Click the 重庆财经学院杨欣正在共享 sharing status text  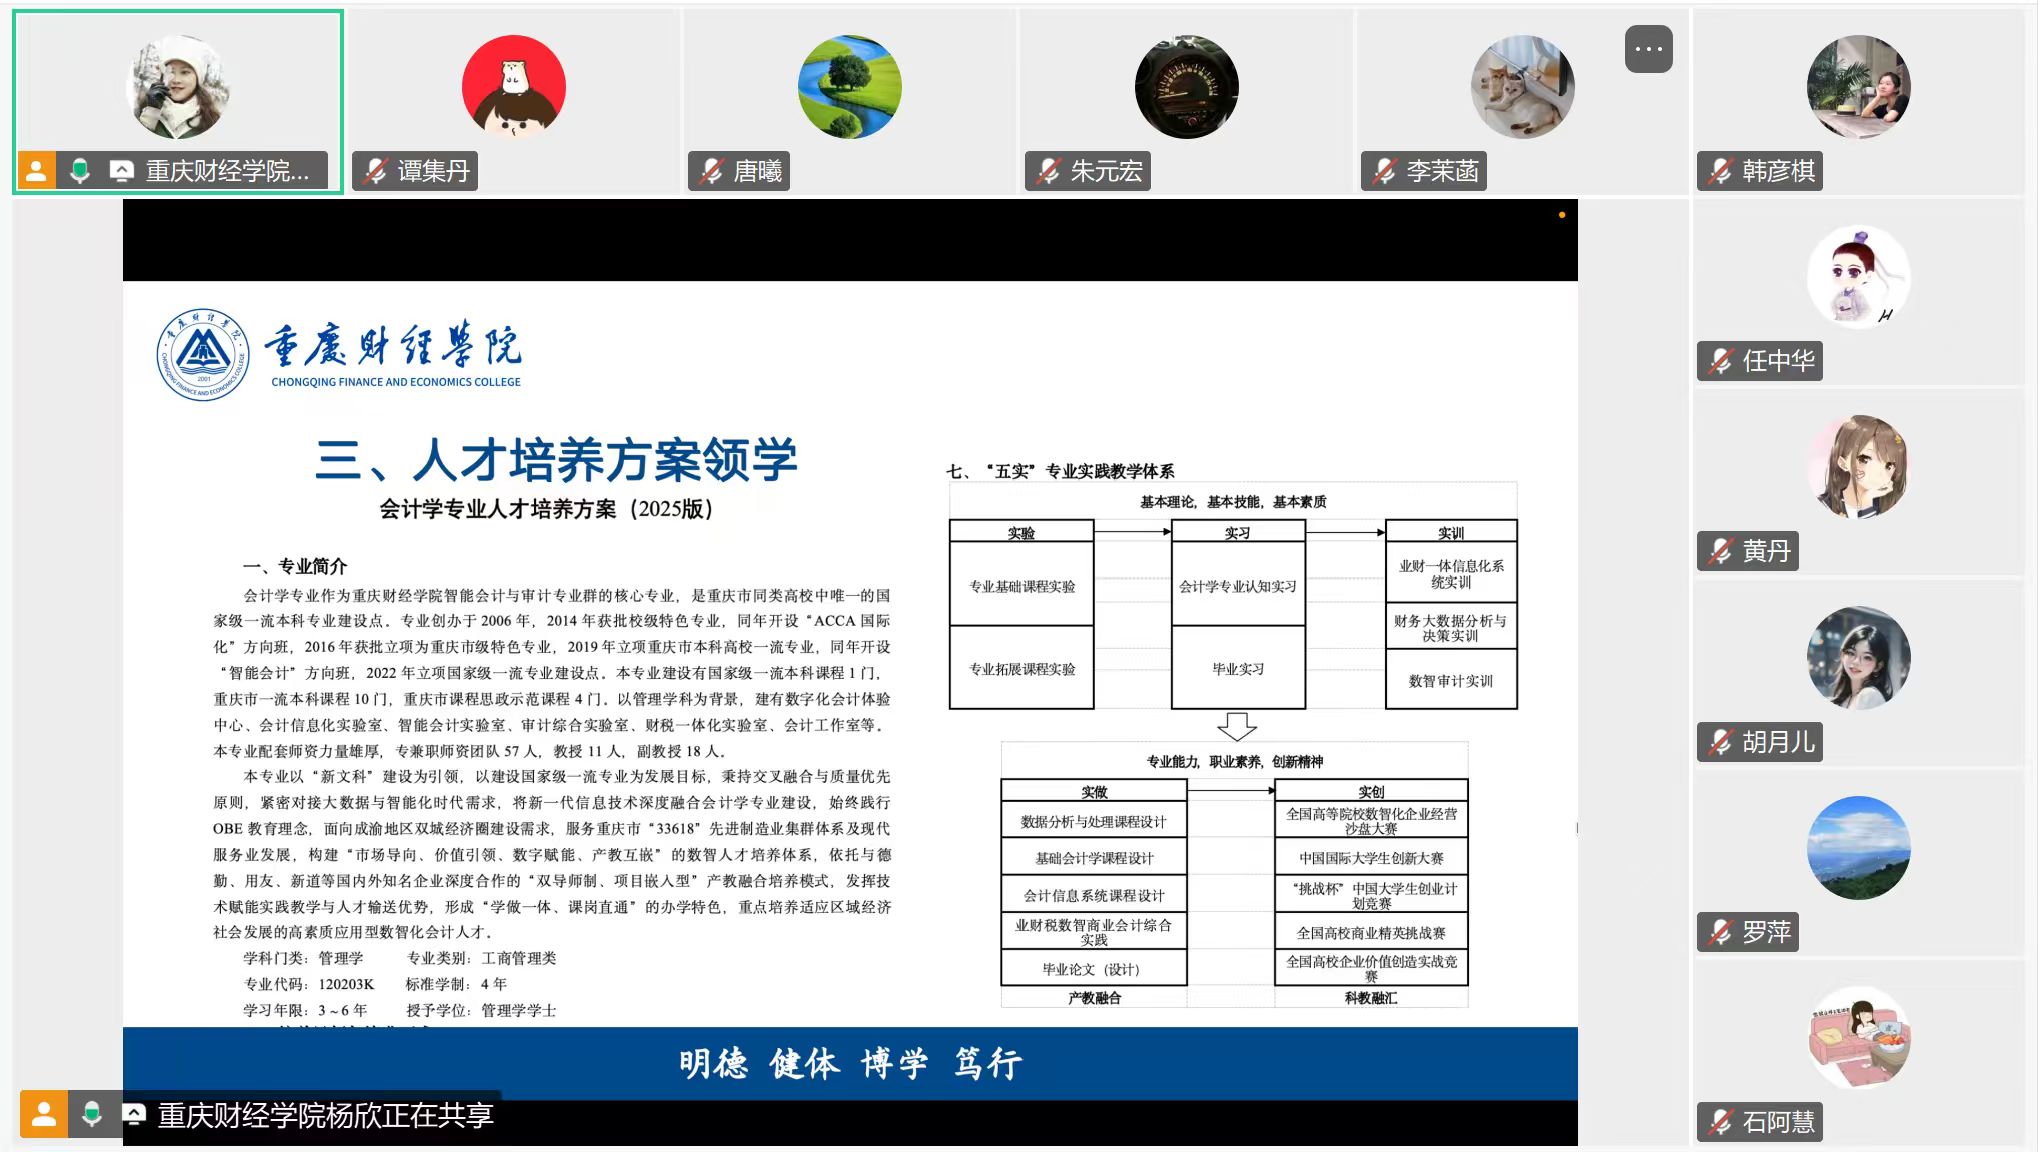coord(326,1115)
